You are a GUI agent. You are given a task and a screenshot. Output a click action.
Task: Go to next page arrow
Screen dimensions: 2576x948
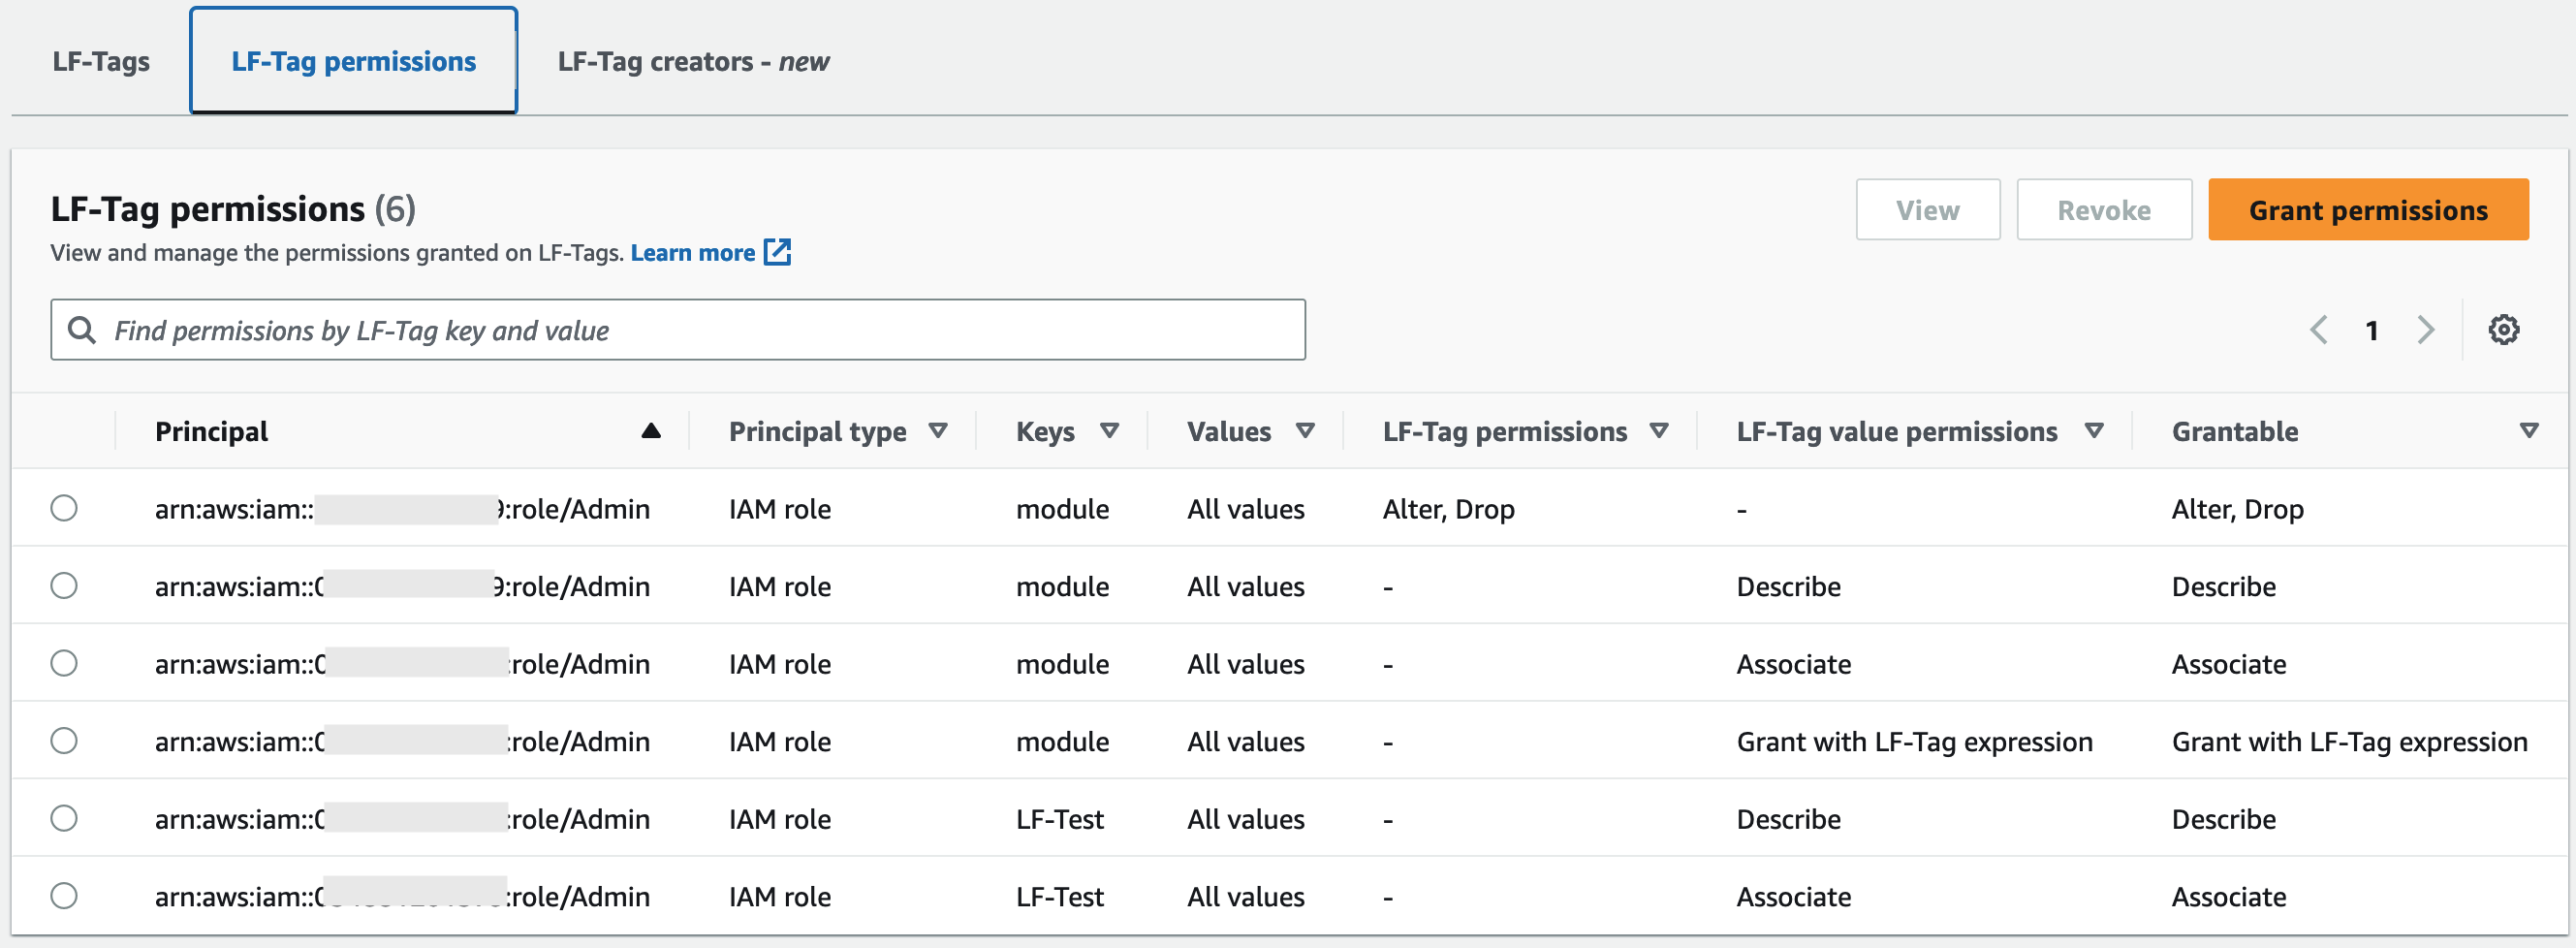point(2425,330)
